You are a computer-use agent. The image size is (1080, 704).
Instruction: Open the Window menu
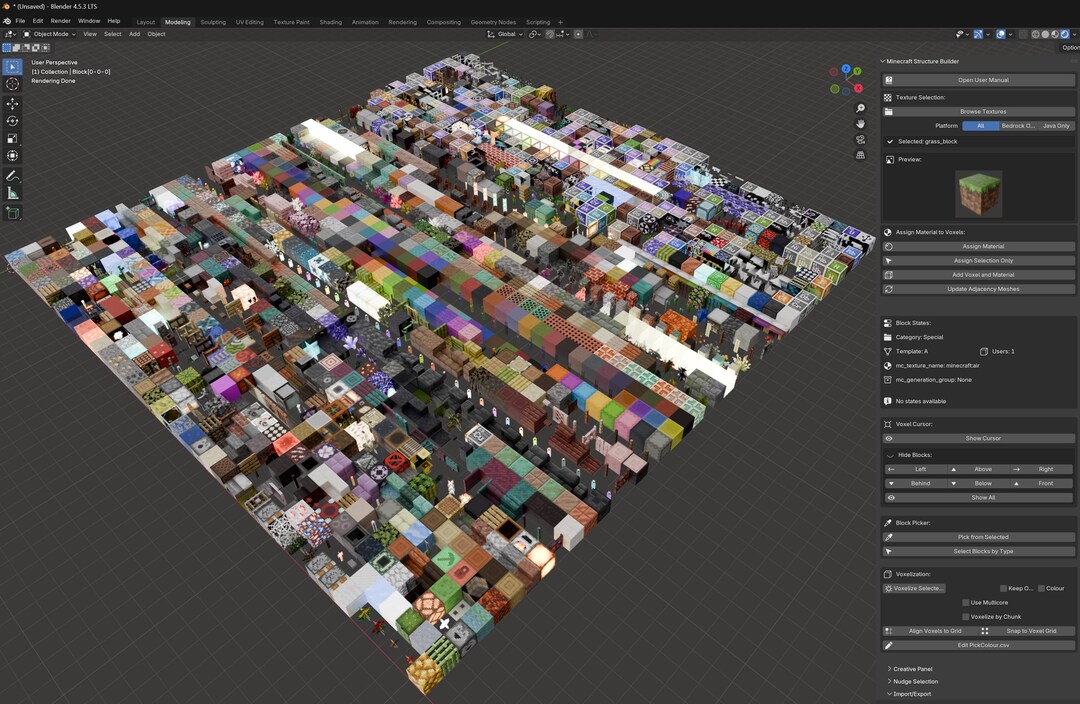pyautogui.click(x=89, y=21)
